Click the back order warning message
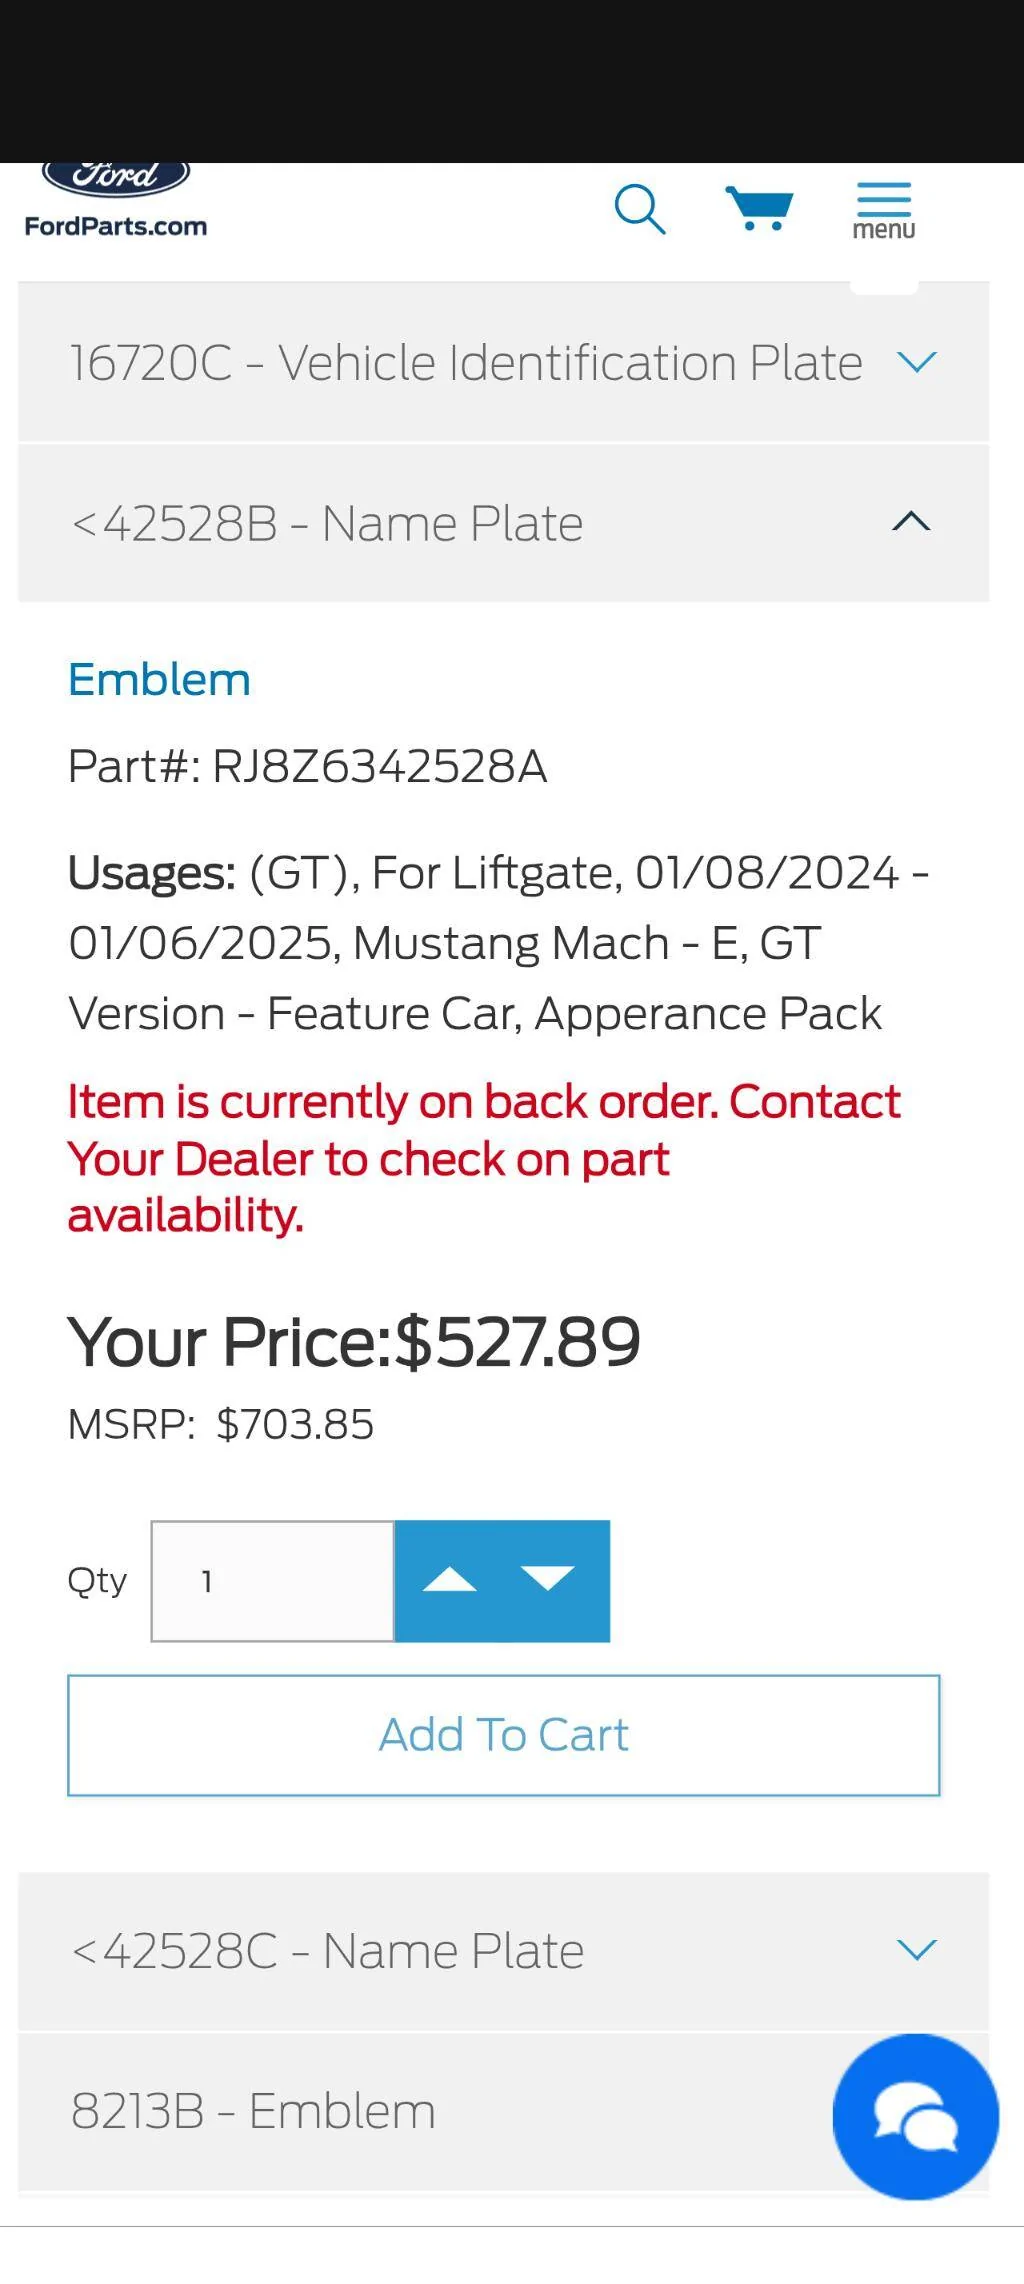The image size is (1024, 2284). click(483, 1157)
